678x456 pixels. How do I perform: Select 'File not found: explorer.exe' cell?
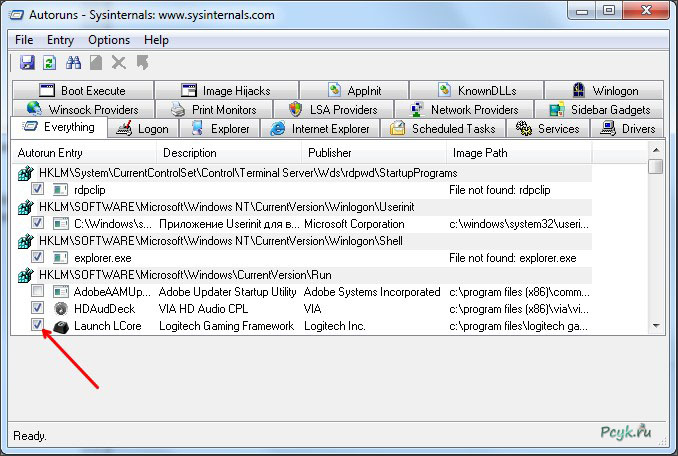[512, 258]
